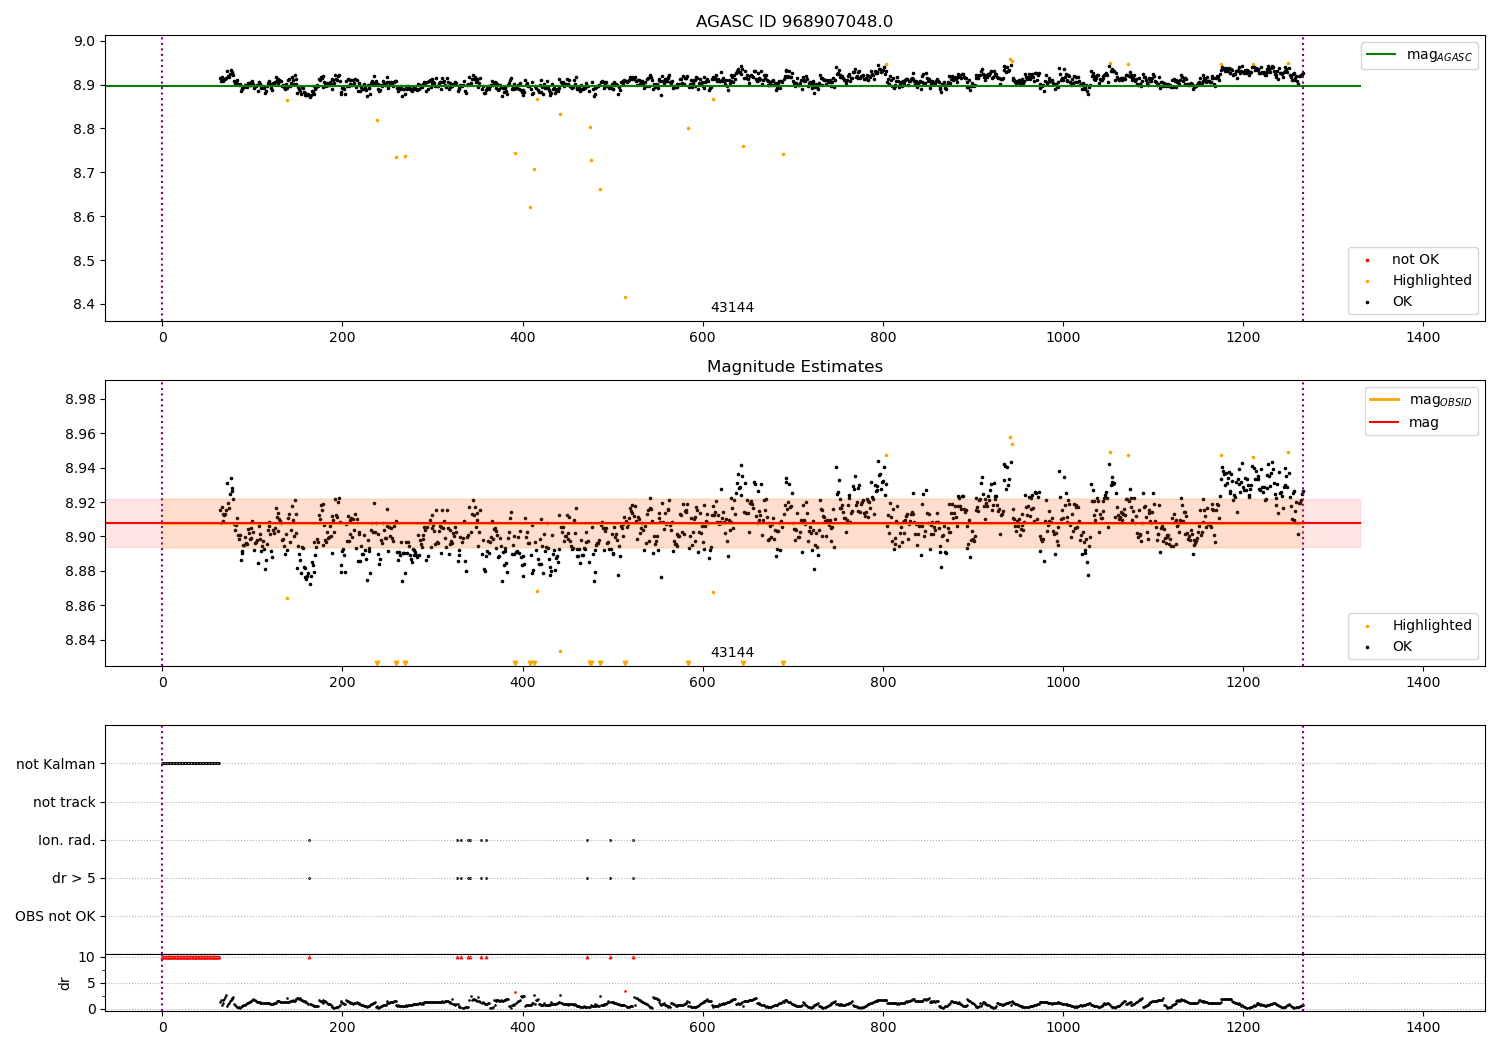Click the '1000' x-axis tick under the top plot
Image resolution: width=1500 pixels, height=1050 pixels.
(x=1063, y=338)
